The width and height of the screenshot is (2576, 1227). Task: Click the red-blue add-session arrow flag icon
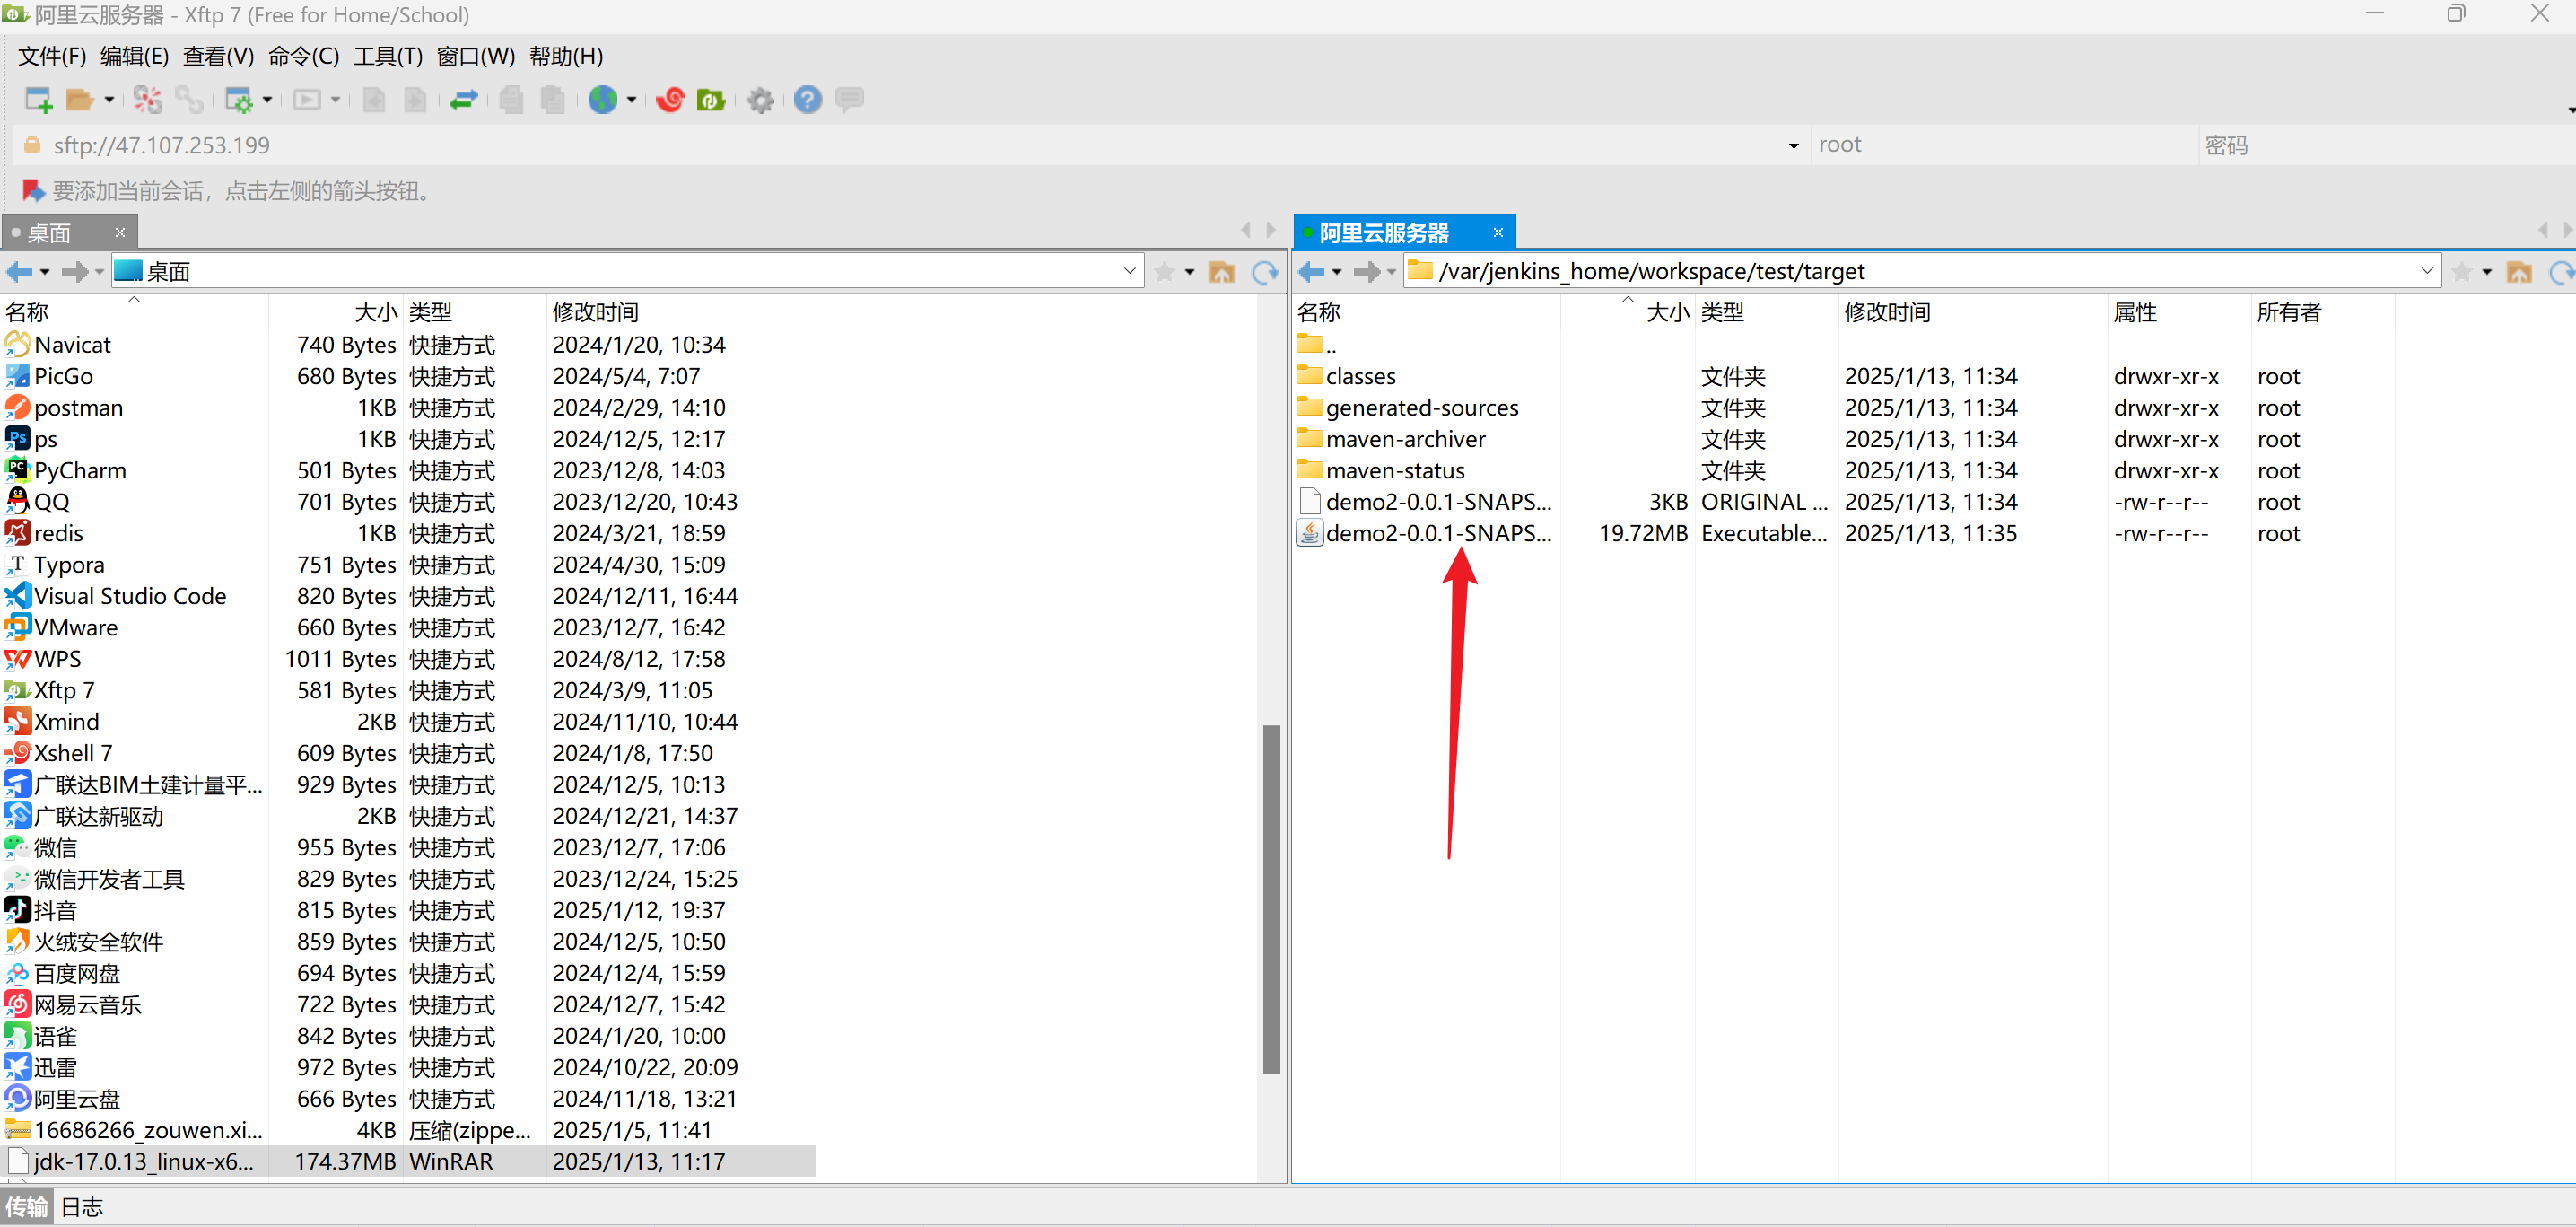click(x=33, y=190)
